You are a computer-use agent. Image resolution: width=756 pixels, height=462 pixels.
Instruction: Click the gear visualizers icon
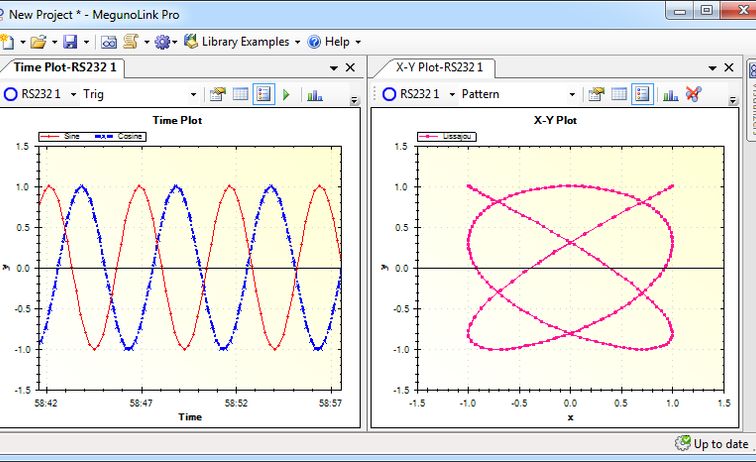(x=162, y=42)
